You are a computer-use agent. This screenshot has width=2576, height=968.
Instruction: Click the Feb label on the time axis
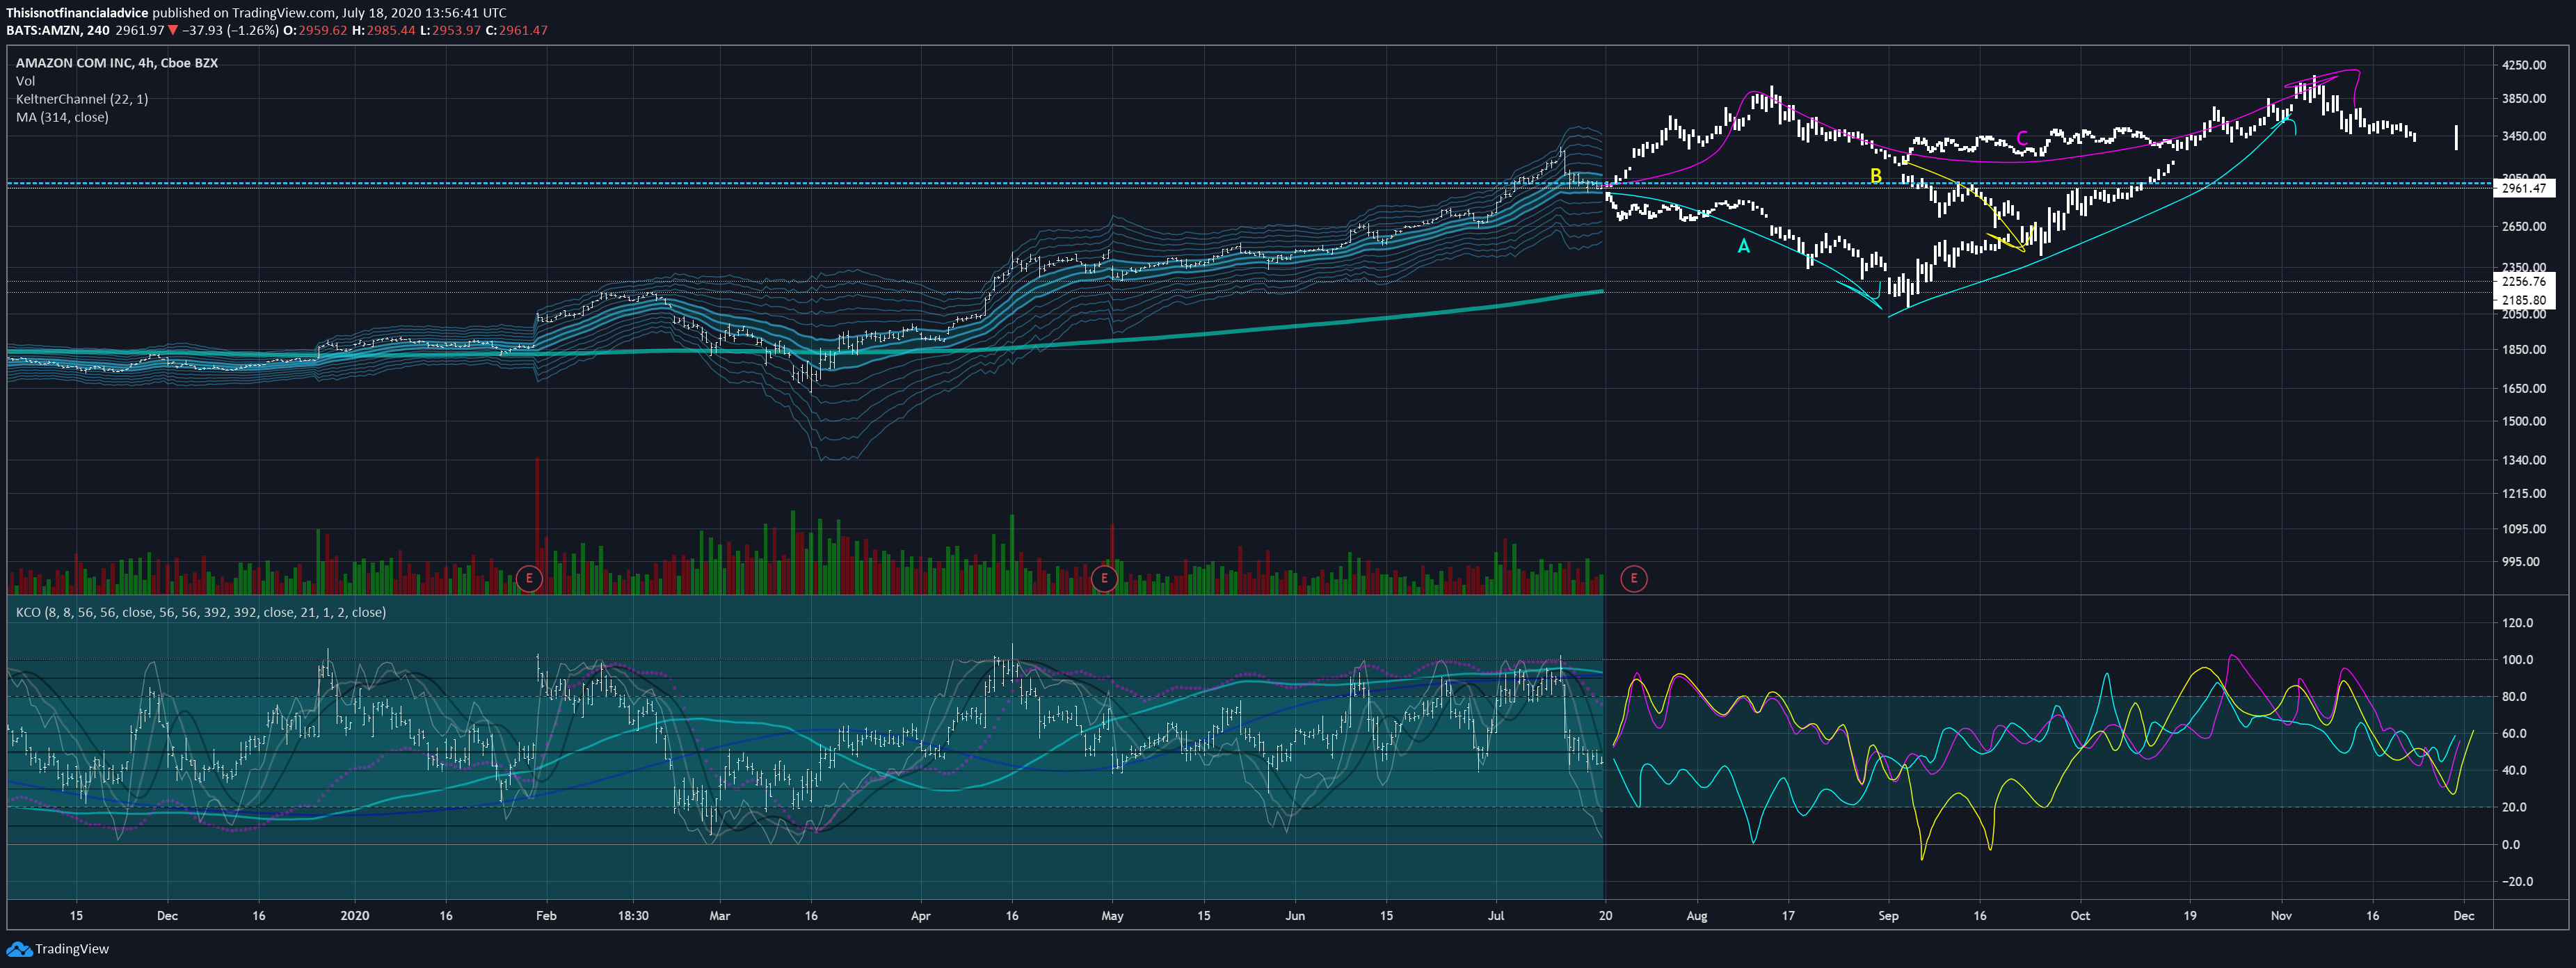click(x=546, y=916)
